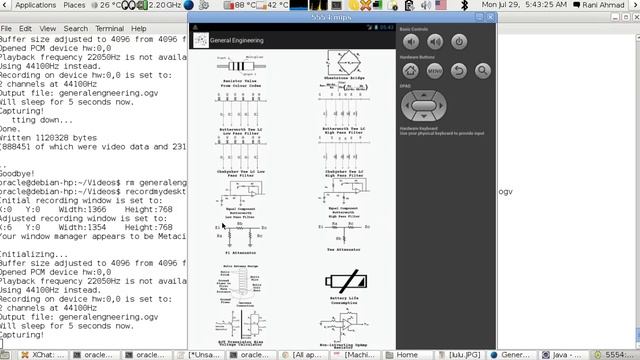
Task: Open the Rani Ahmad user menu
Action: point(599,5)
